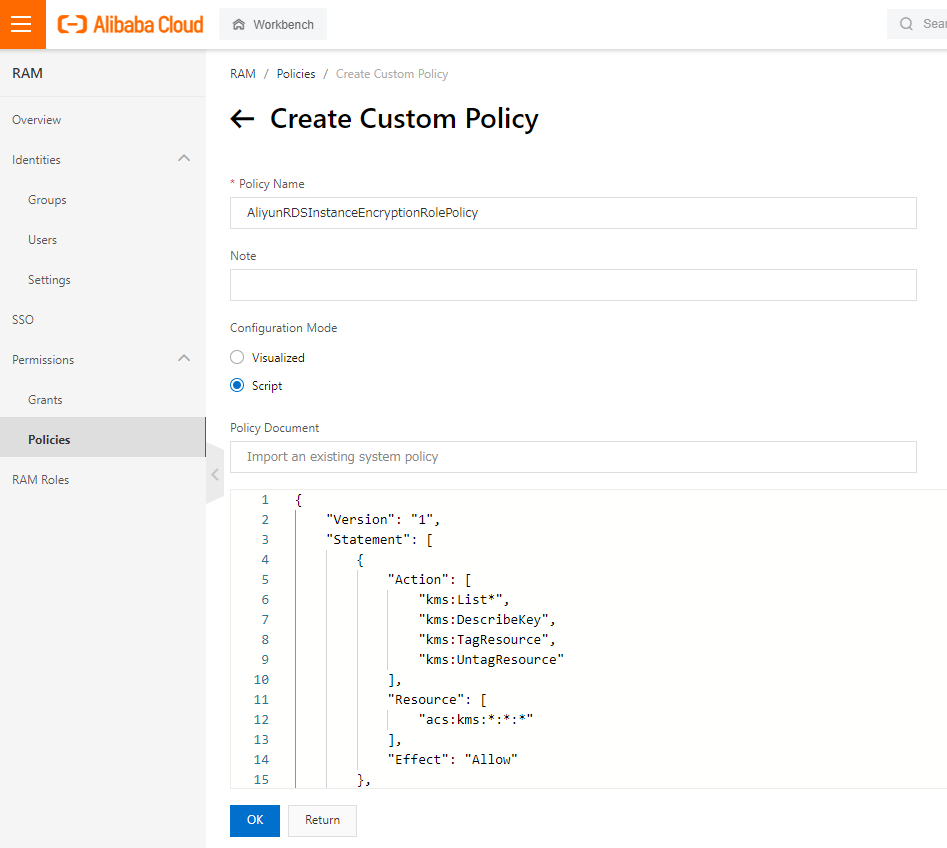Click the RAM heading in the sidebar
The height and width of the screenshot is (848, 947).
tap(27, 73)
